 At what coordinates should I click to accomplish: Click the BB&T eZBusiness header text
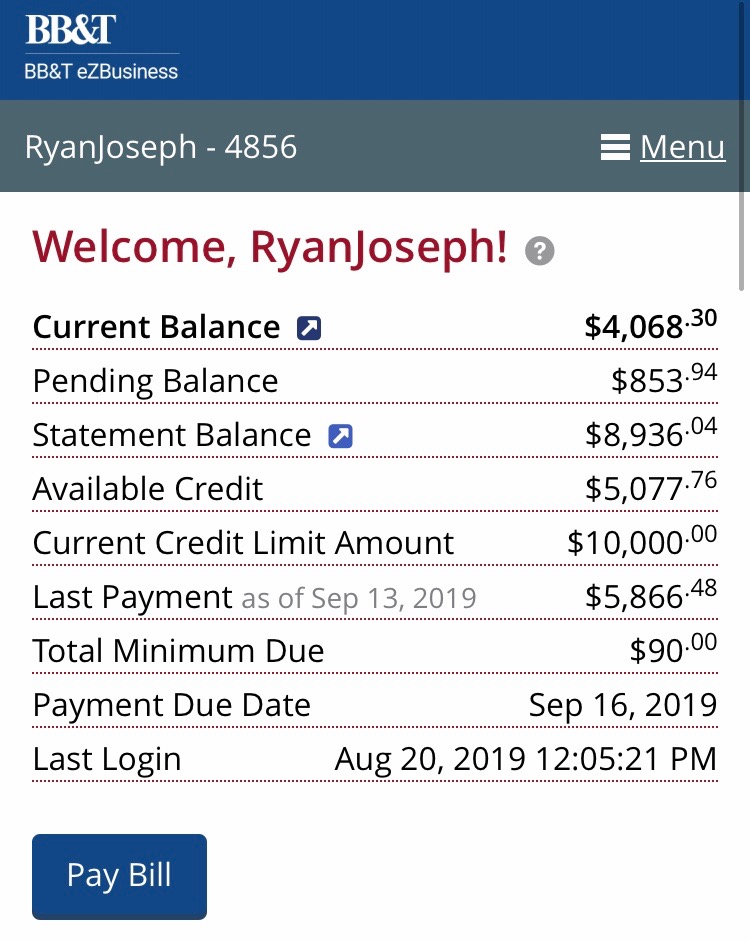tap(101, 72)
